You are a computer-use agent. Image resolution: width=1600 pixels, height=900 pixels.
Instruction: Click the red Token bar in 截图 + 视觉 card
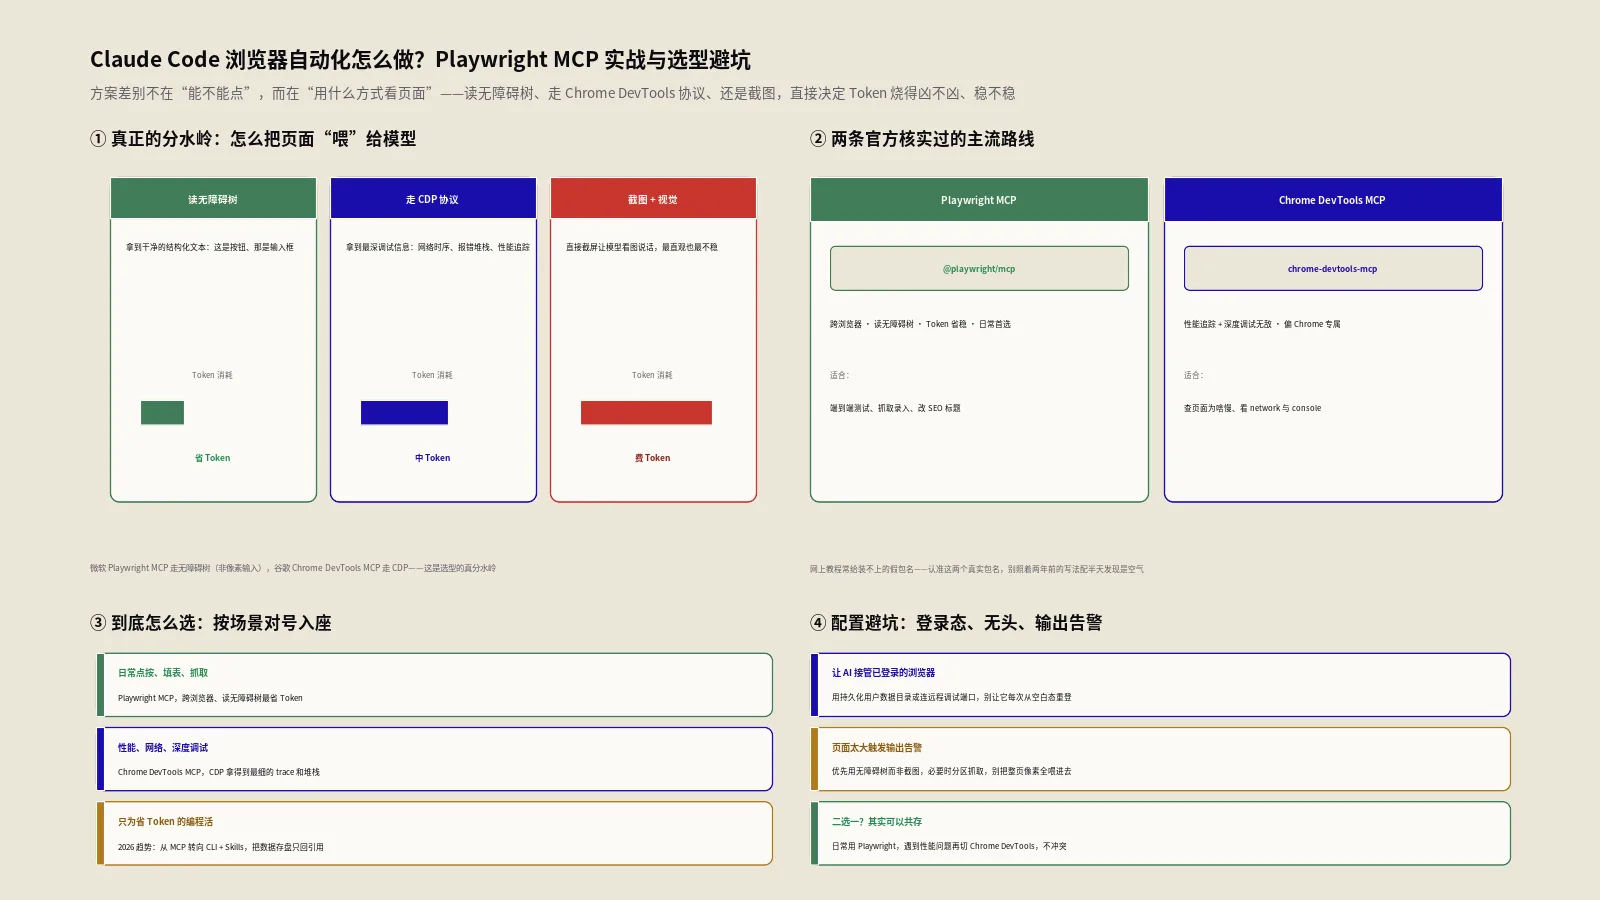[x=646, y=412]
